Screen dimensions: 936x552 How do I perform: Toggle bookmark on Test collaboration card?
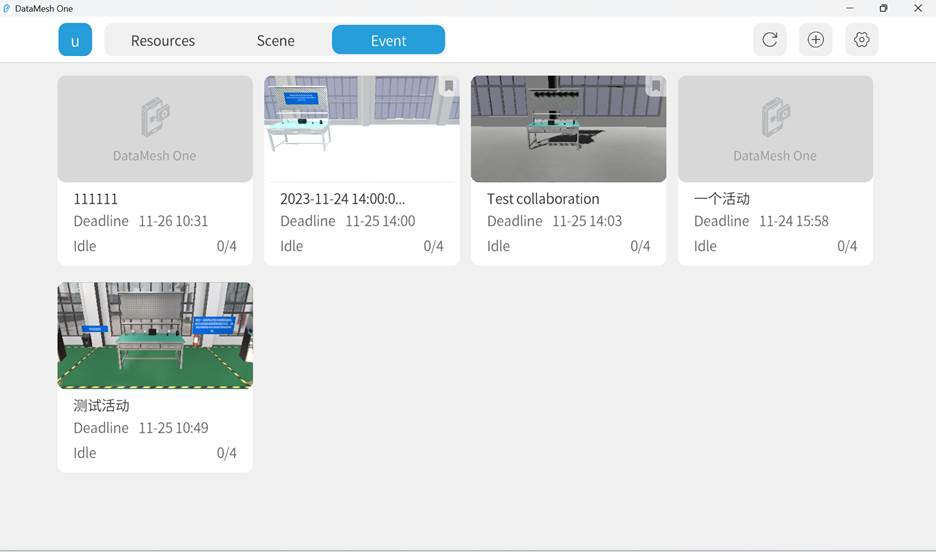[x=655, y=87]
